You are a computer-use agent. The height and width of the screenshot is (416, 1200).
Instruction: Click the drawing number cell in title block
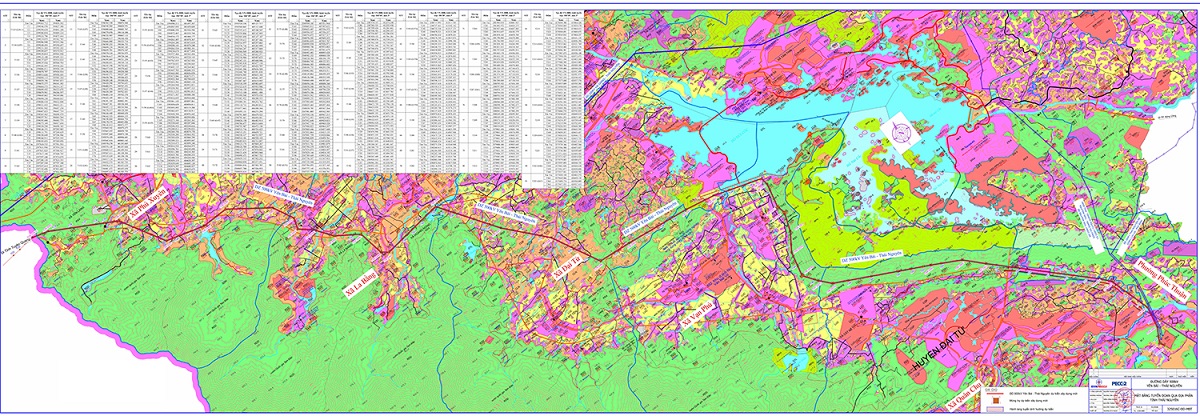coord(1180,409)
